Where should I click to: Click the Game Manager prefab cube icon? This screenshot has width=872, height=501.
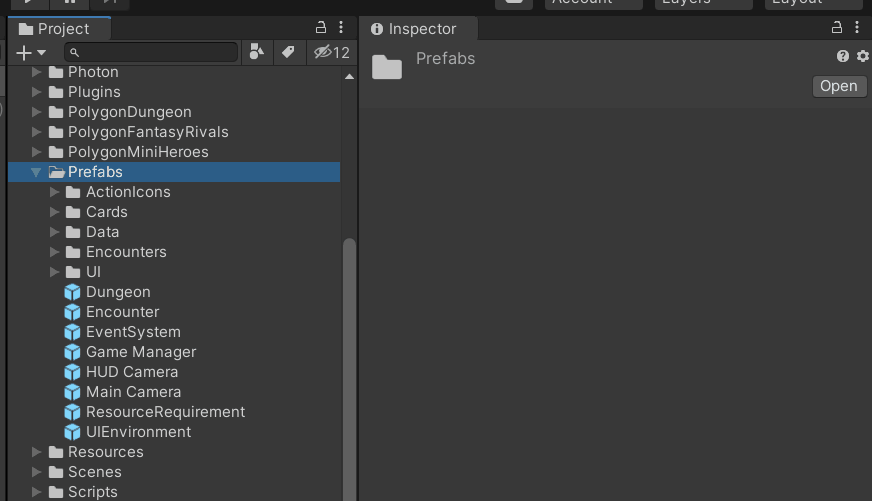[72, 352]
